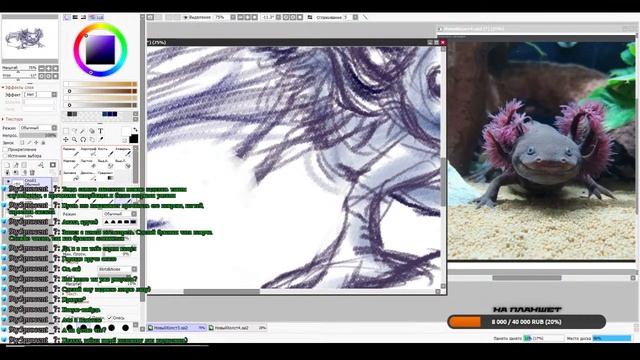Open the stabilizer dropdown in toolbar
The width and height of the screenshot is (640, 360).
click(x=355, y=17)
